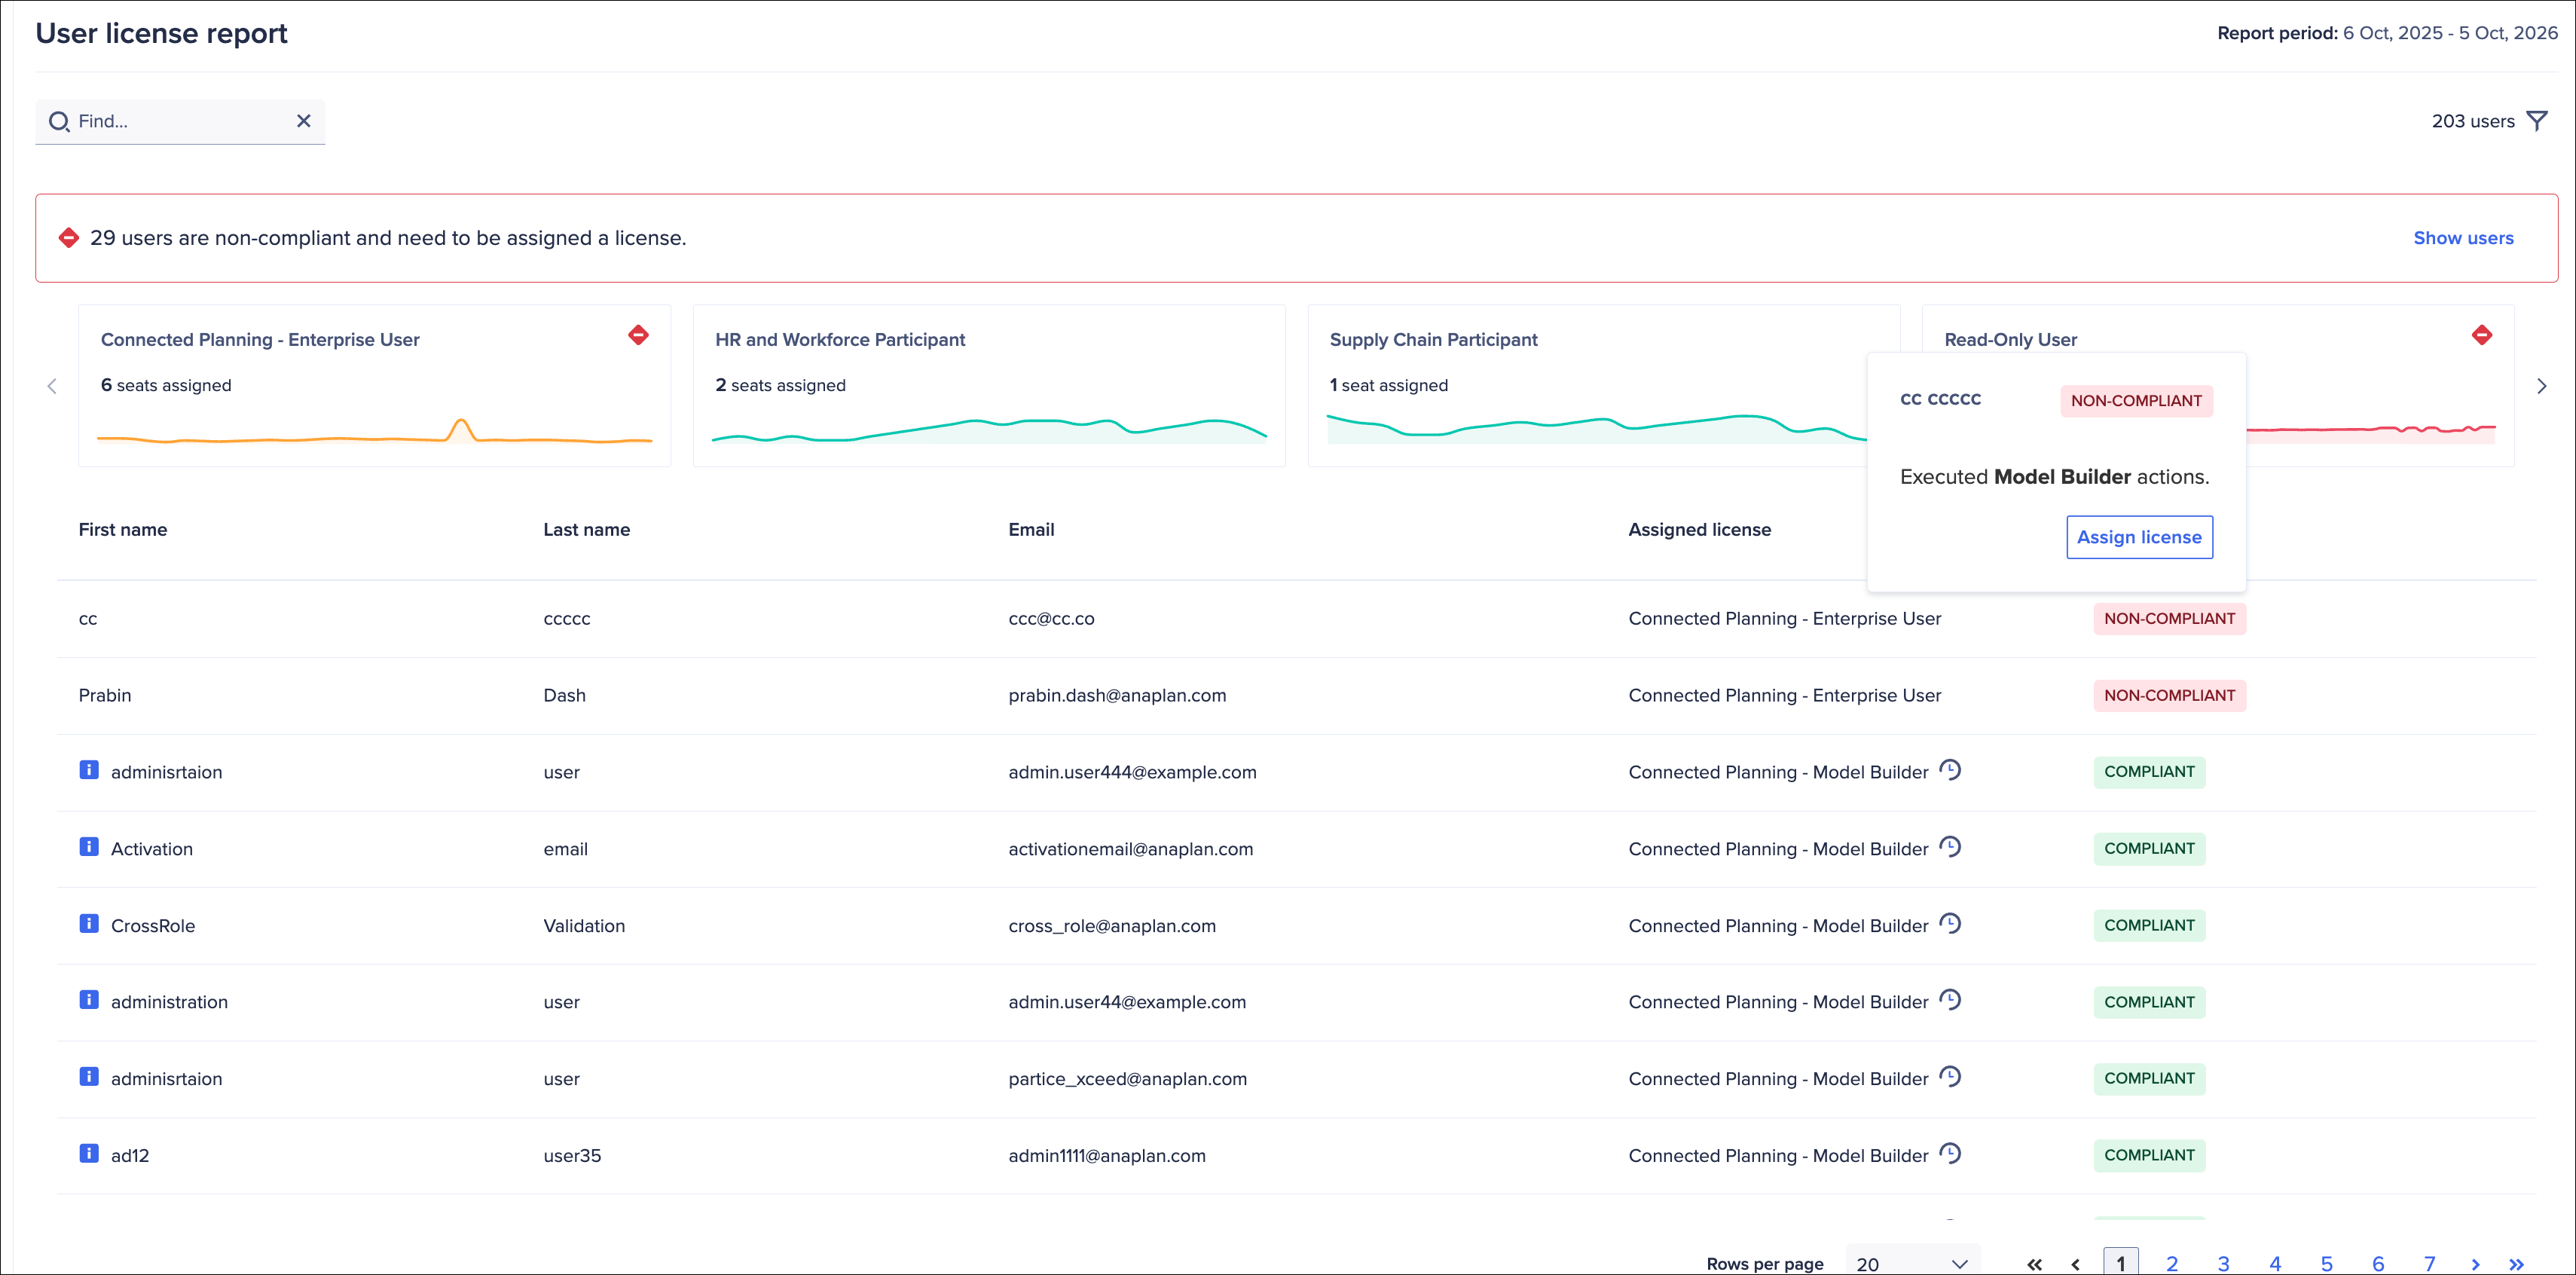Click clock icon in cross_role@anaplan.com license cell
The height and width of the screenshot is (1275, 2576).
click(1950, 924)
